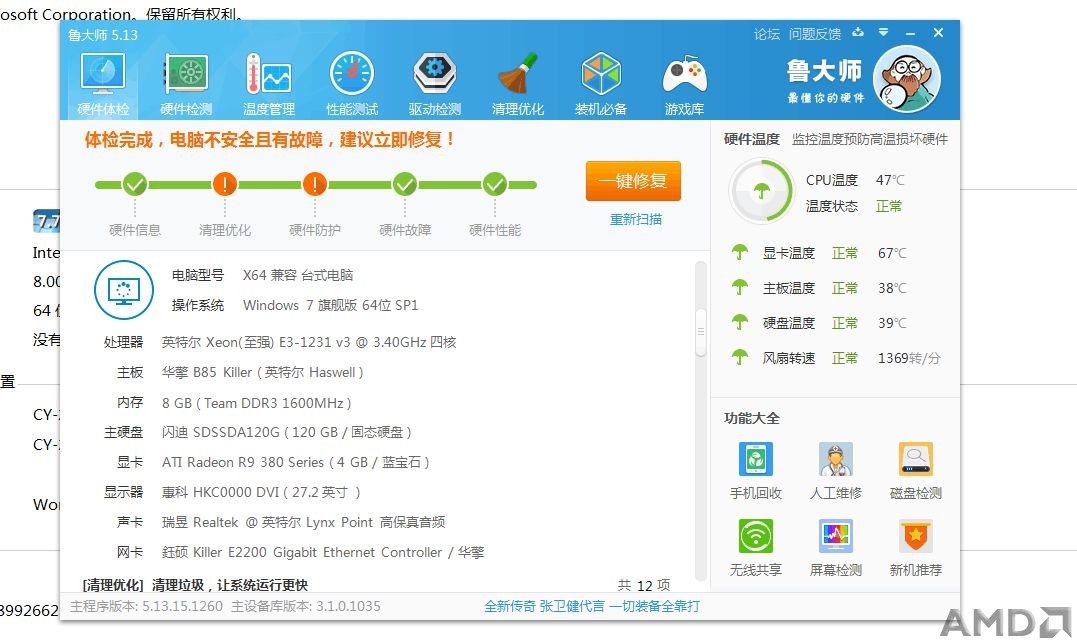Click the skin/update icon in title bar
Viewport: 1077px width, 643px height.
[x=858, y=32]
